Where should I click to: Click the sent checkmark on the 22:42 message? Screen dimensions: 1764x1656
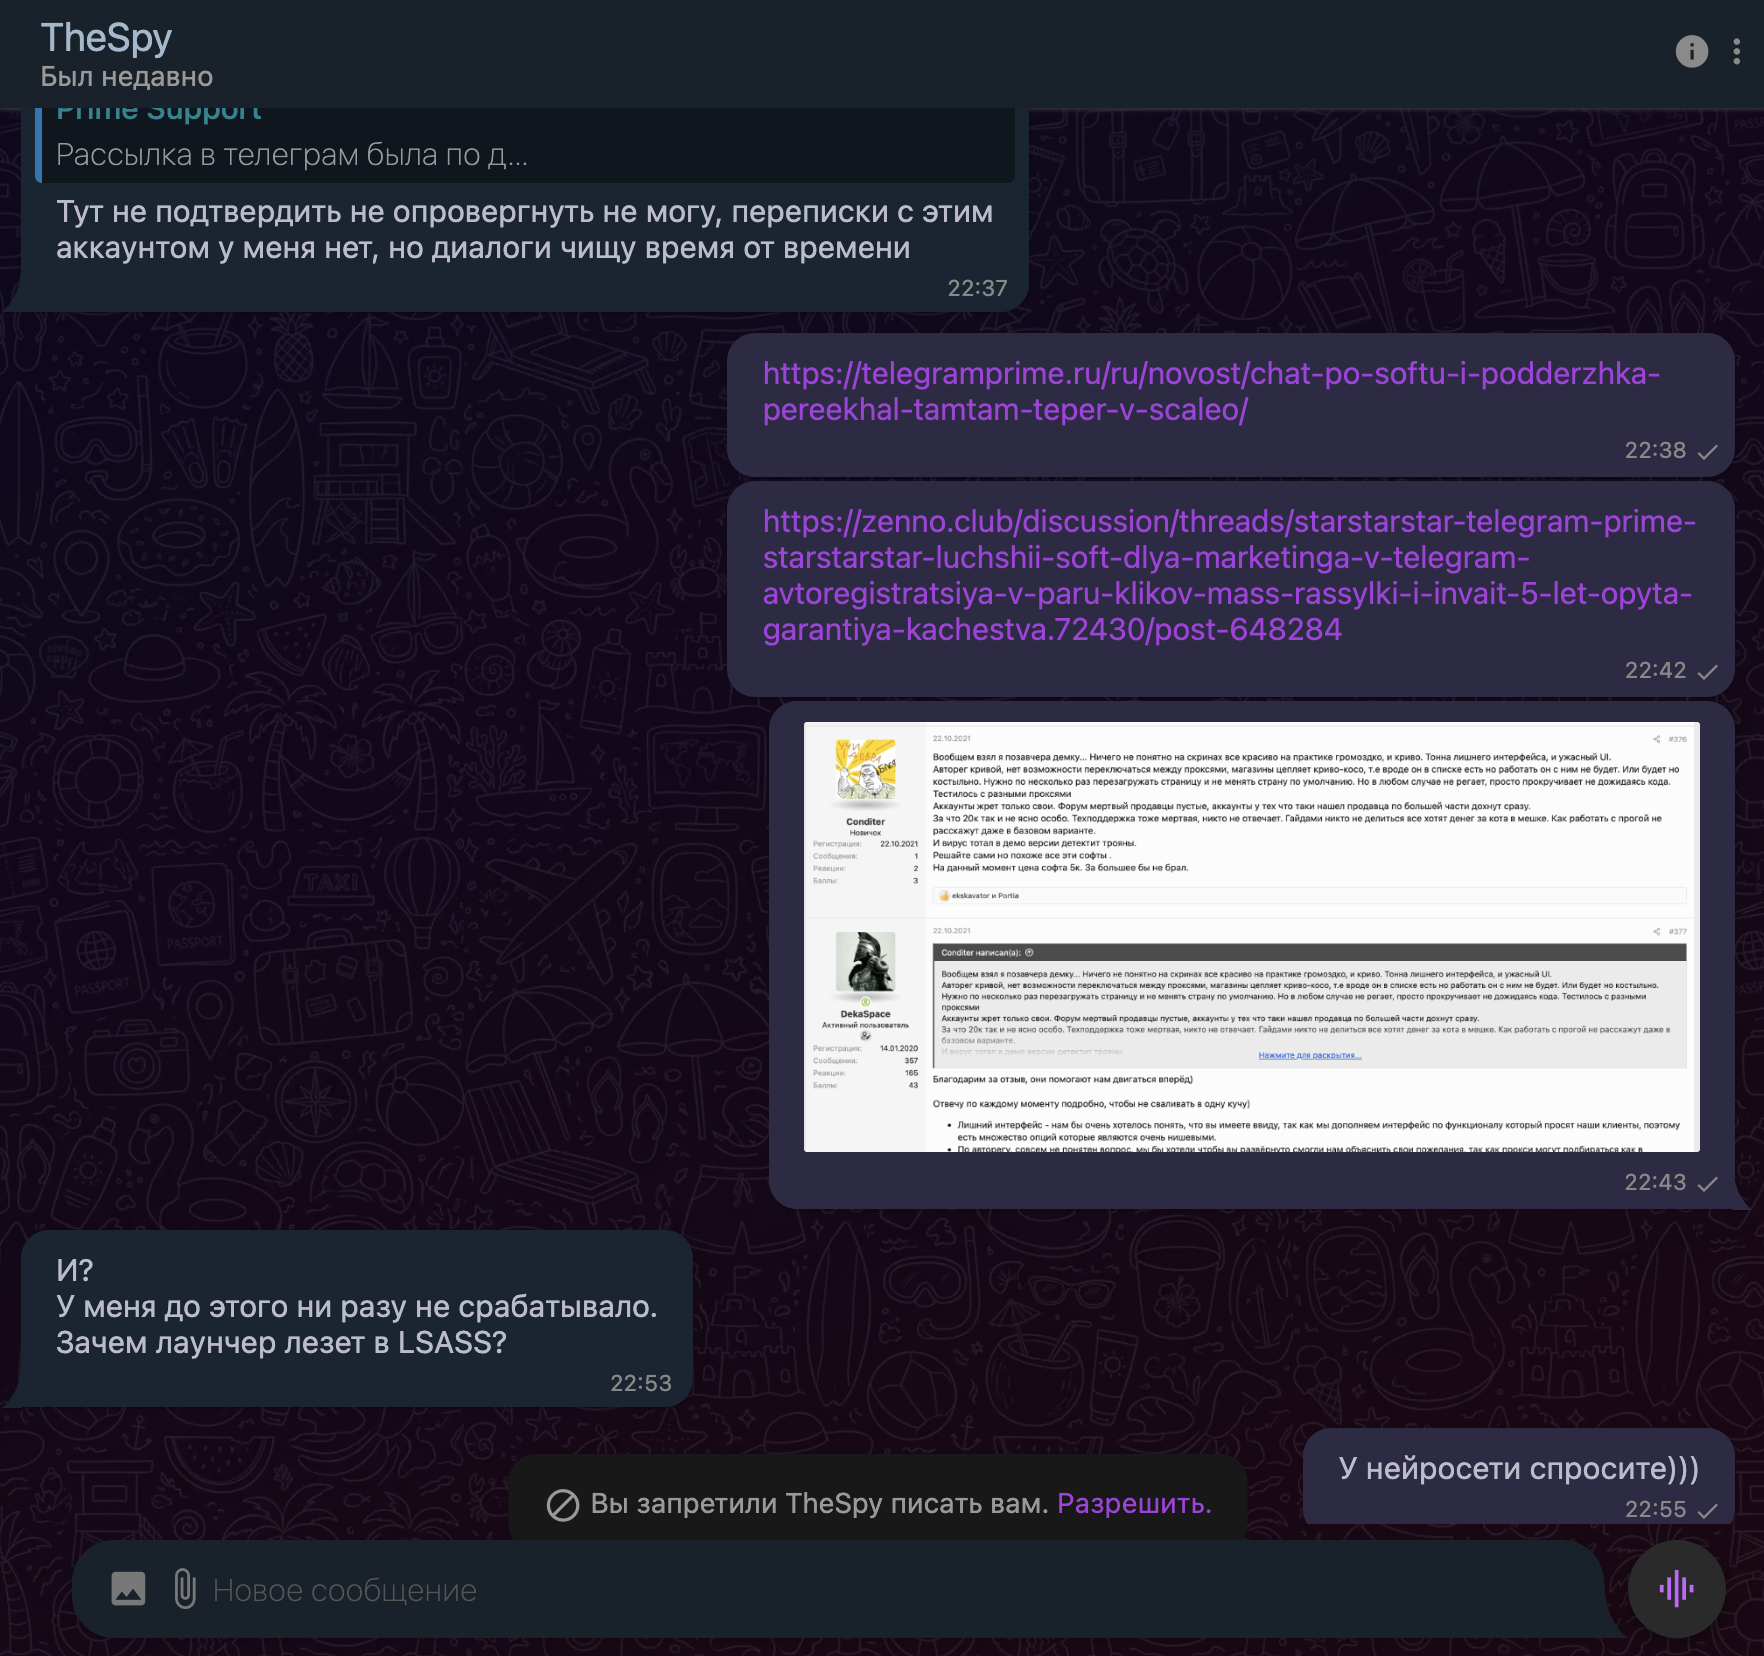coord(1708,671)
